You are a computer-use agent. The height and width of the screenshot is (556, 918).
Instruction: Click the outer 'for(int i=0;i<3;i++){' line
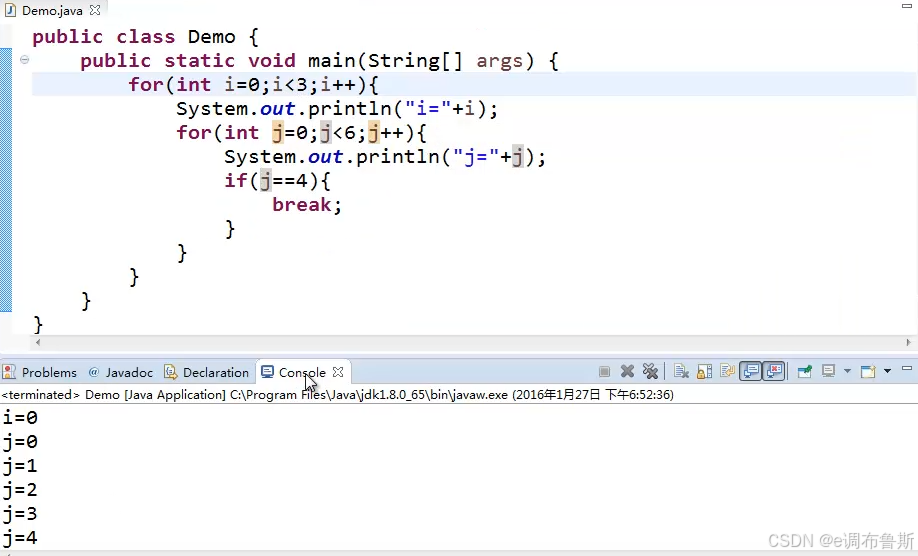tap(254, 85)
